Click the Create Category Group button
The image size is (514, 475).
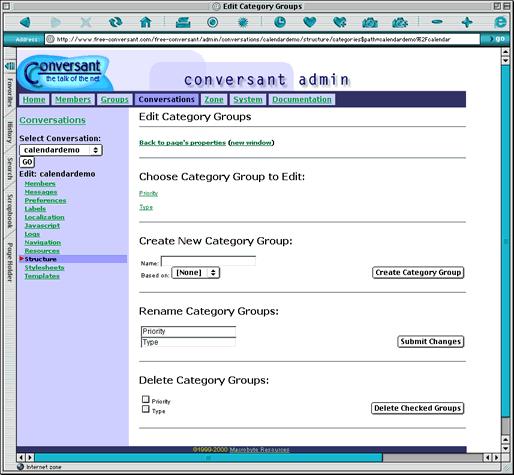pos(418,273)
